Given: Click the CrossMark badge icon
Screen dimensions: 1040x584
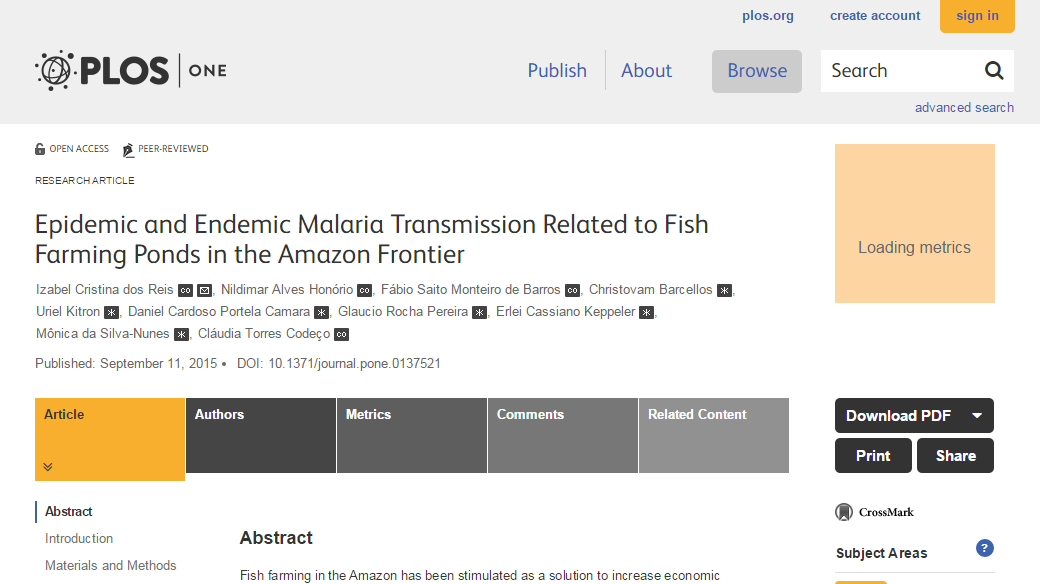Looking at the screenshot, I should [x=844, y=512].
